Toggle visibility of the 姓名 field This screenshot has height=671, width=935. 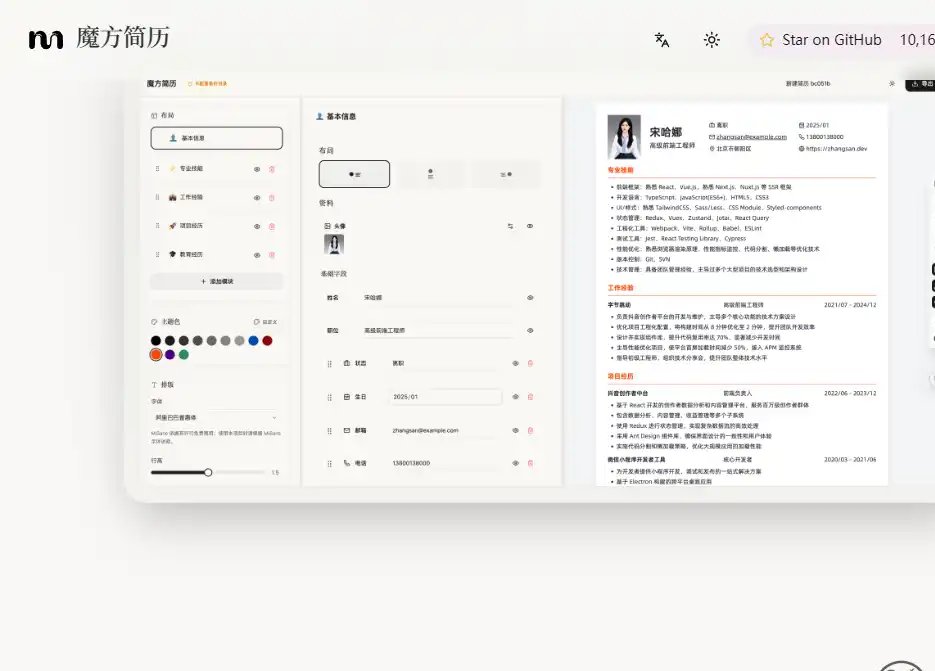(x=530, y=298)
